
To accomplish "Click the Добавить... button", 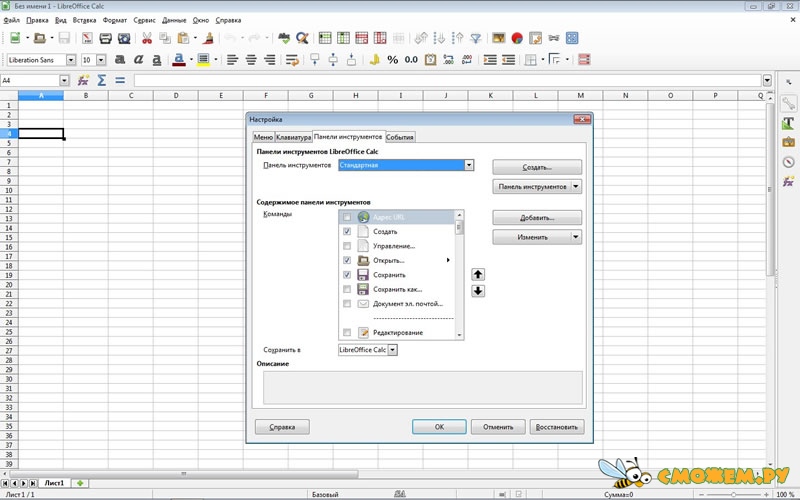I will pos(537,218).
